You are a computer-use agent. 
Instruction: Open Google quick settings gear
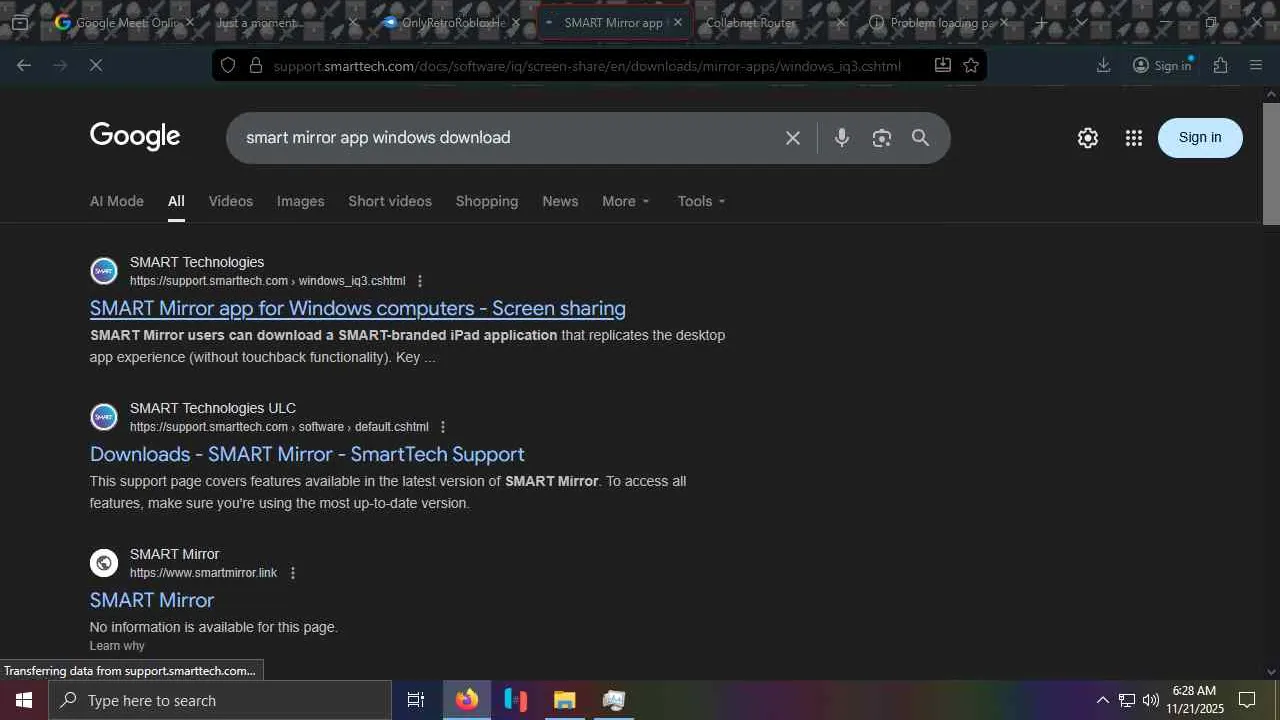click(x=1088, y=138)
